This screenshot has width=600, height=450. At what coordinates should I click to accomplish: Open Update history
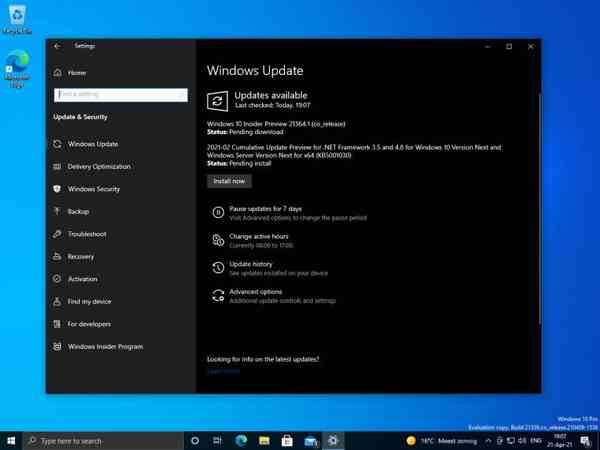coord(251,264)
